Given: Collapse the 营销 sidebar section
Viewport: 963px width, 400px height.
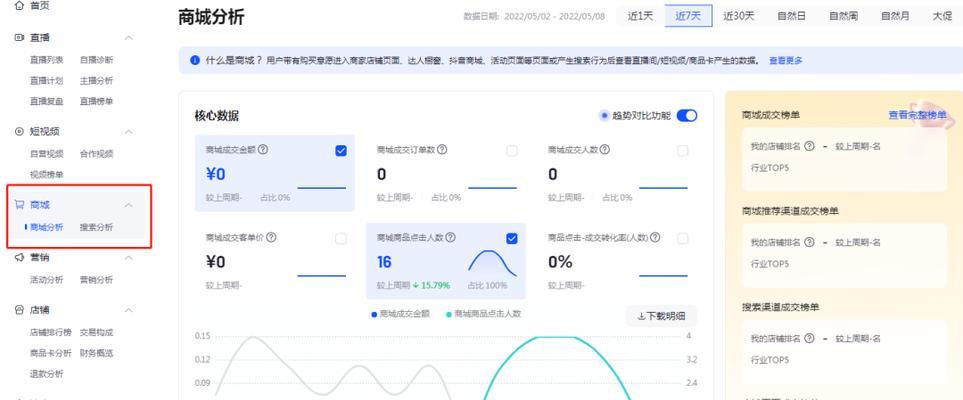Looking at the screenshot, I should [129, 257].
